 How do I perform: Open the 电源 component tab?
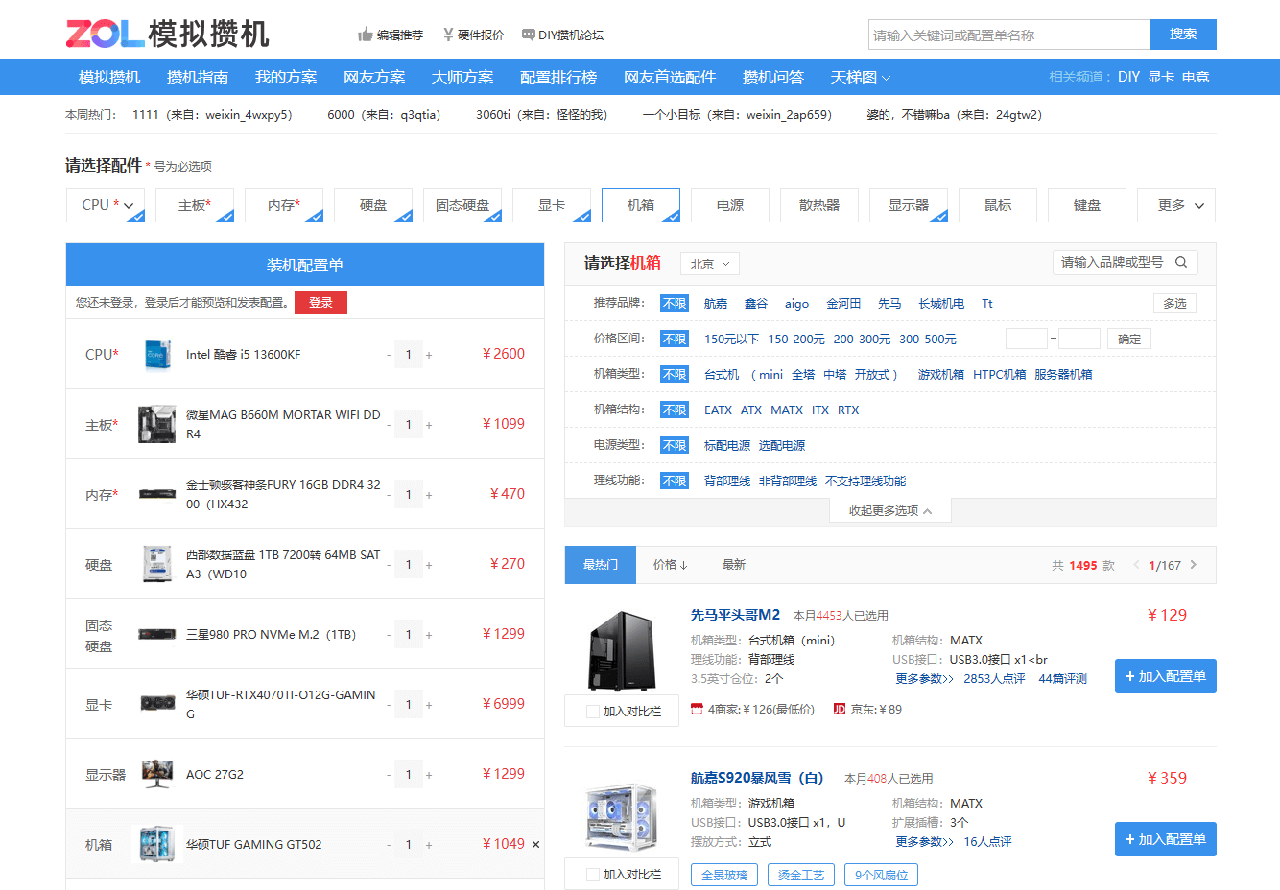coord(730,205)
